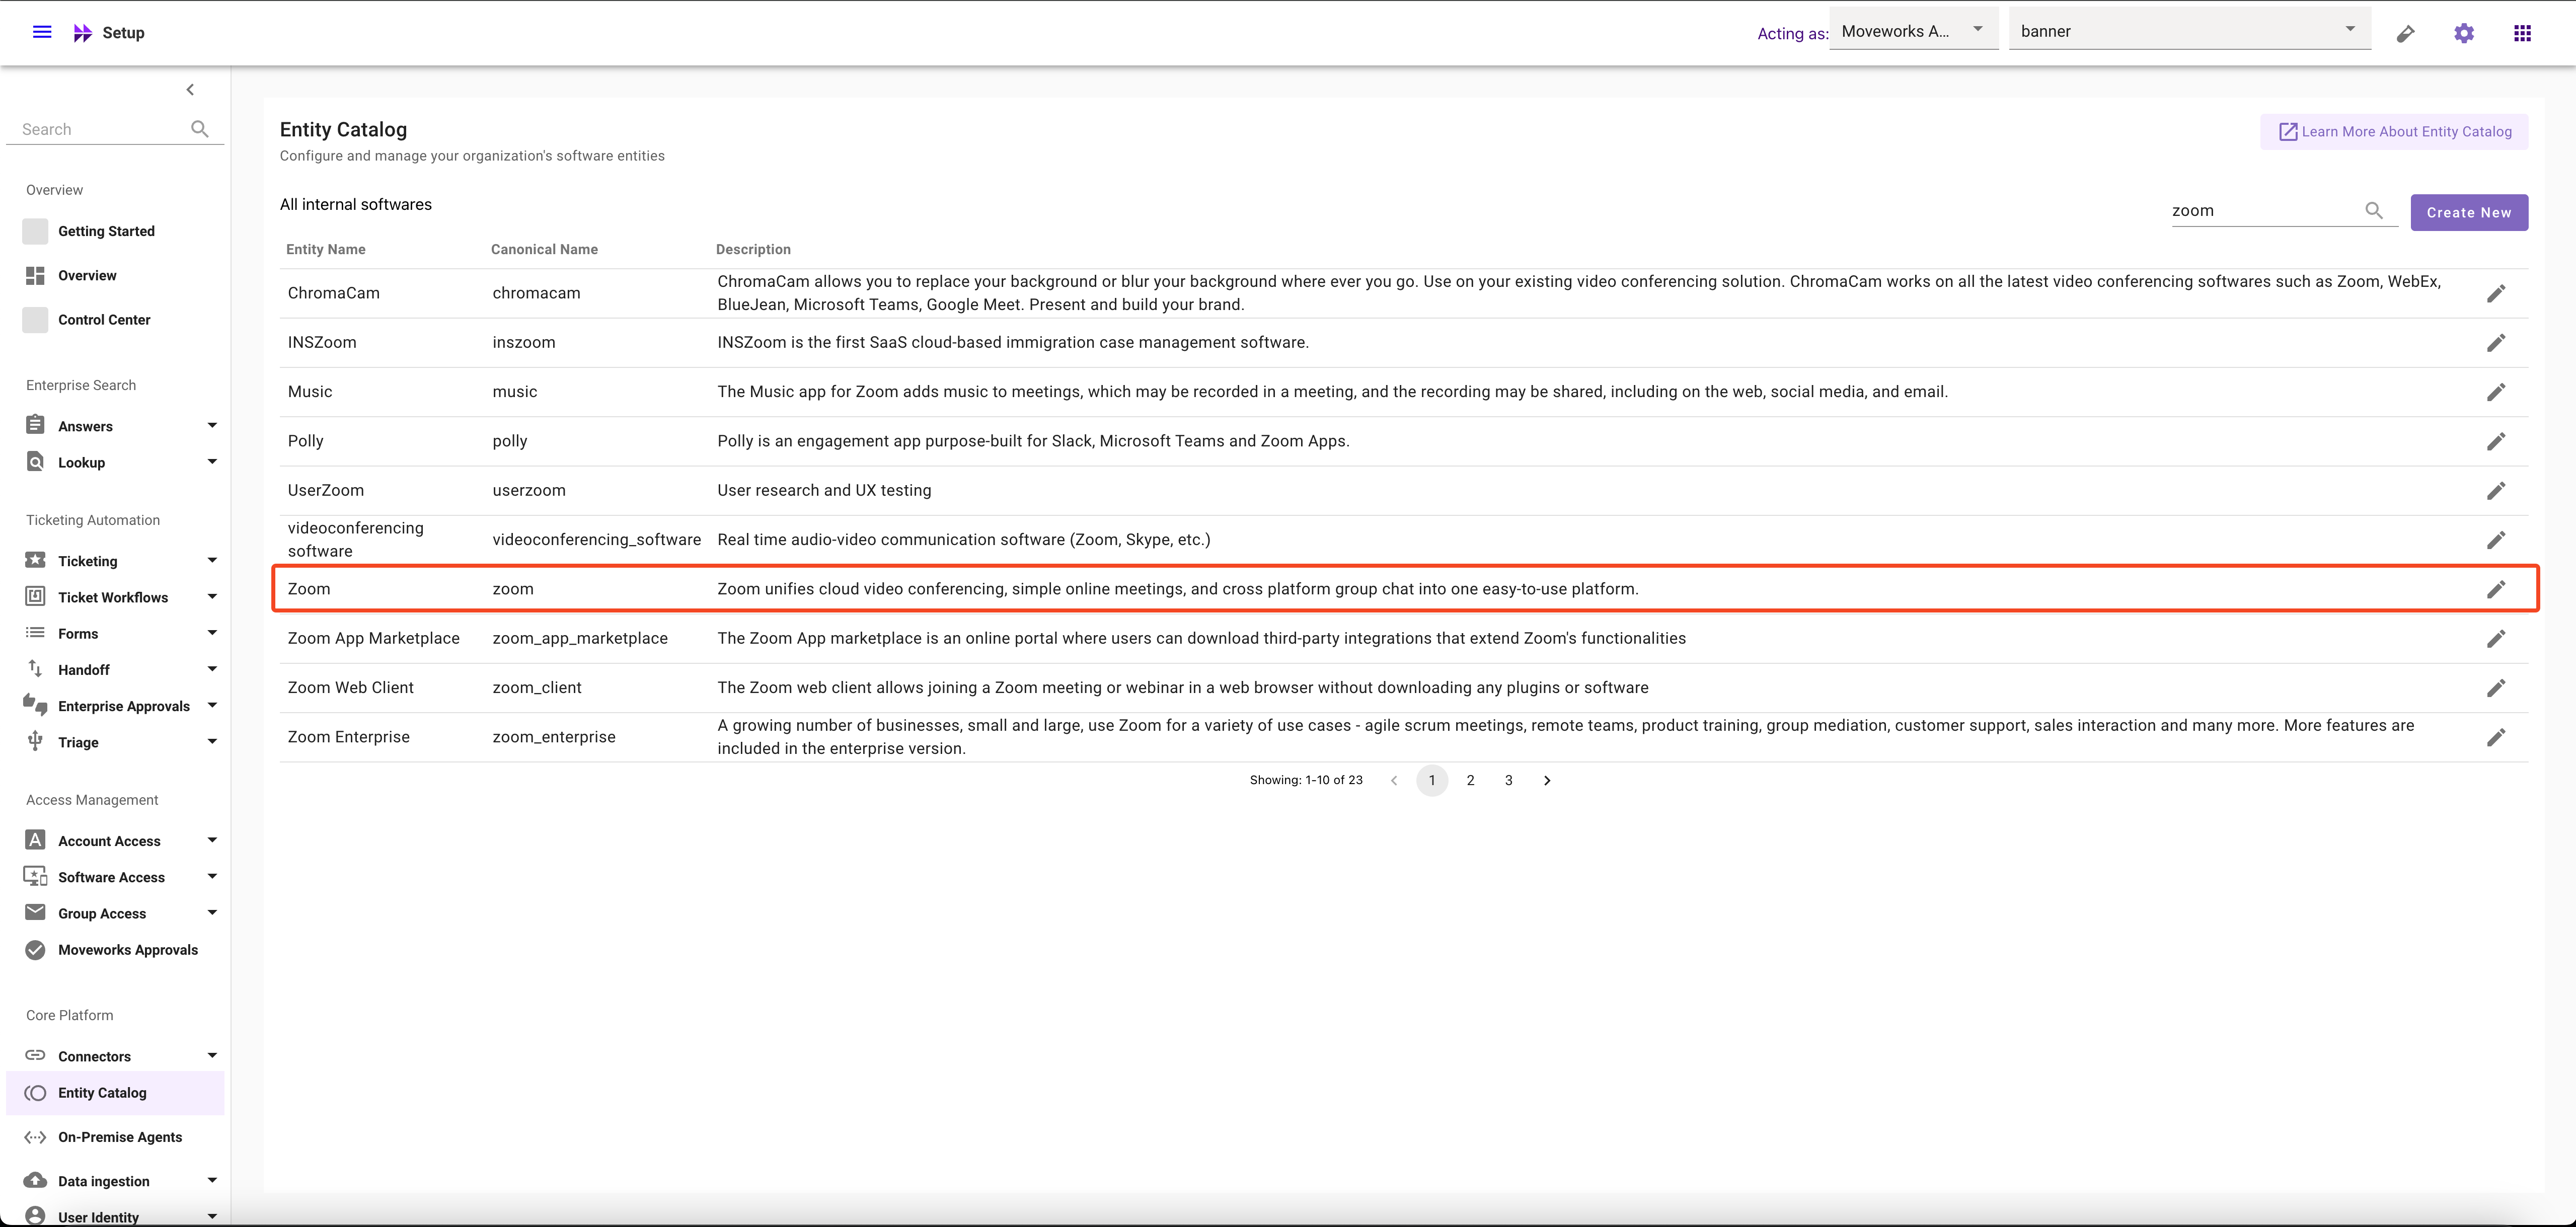Click the search magnifier next to the zoom field

pyautogui.click(x=2373, y=210)
